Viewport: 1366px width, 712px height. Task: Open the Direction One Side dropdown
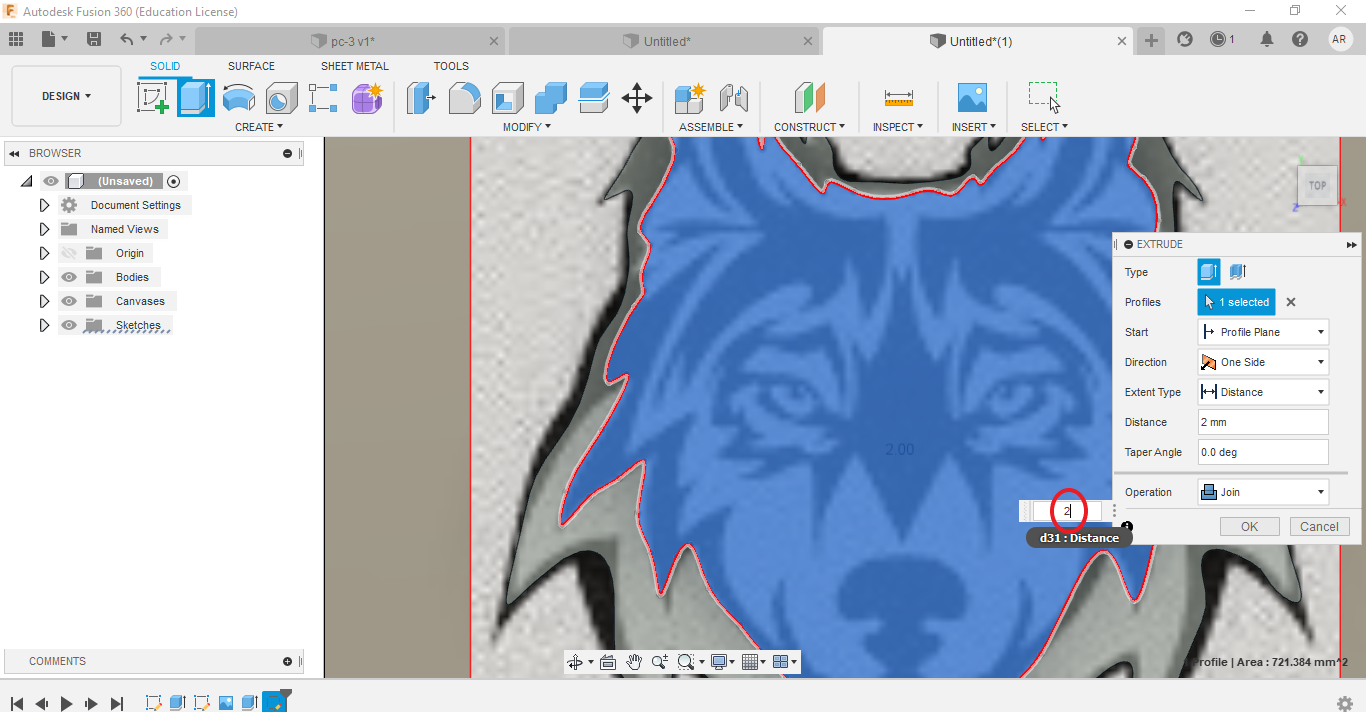1263,362
